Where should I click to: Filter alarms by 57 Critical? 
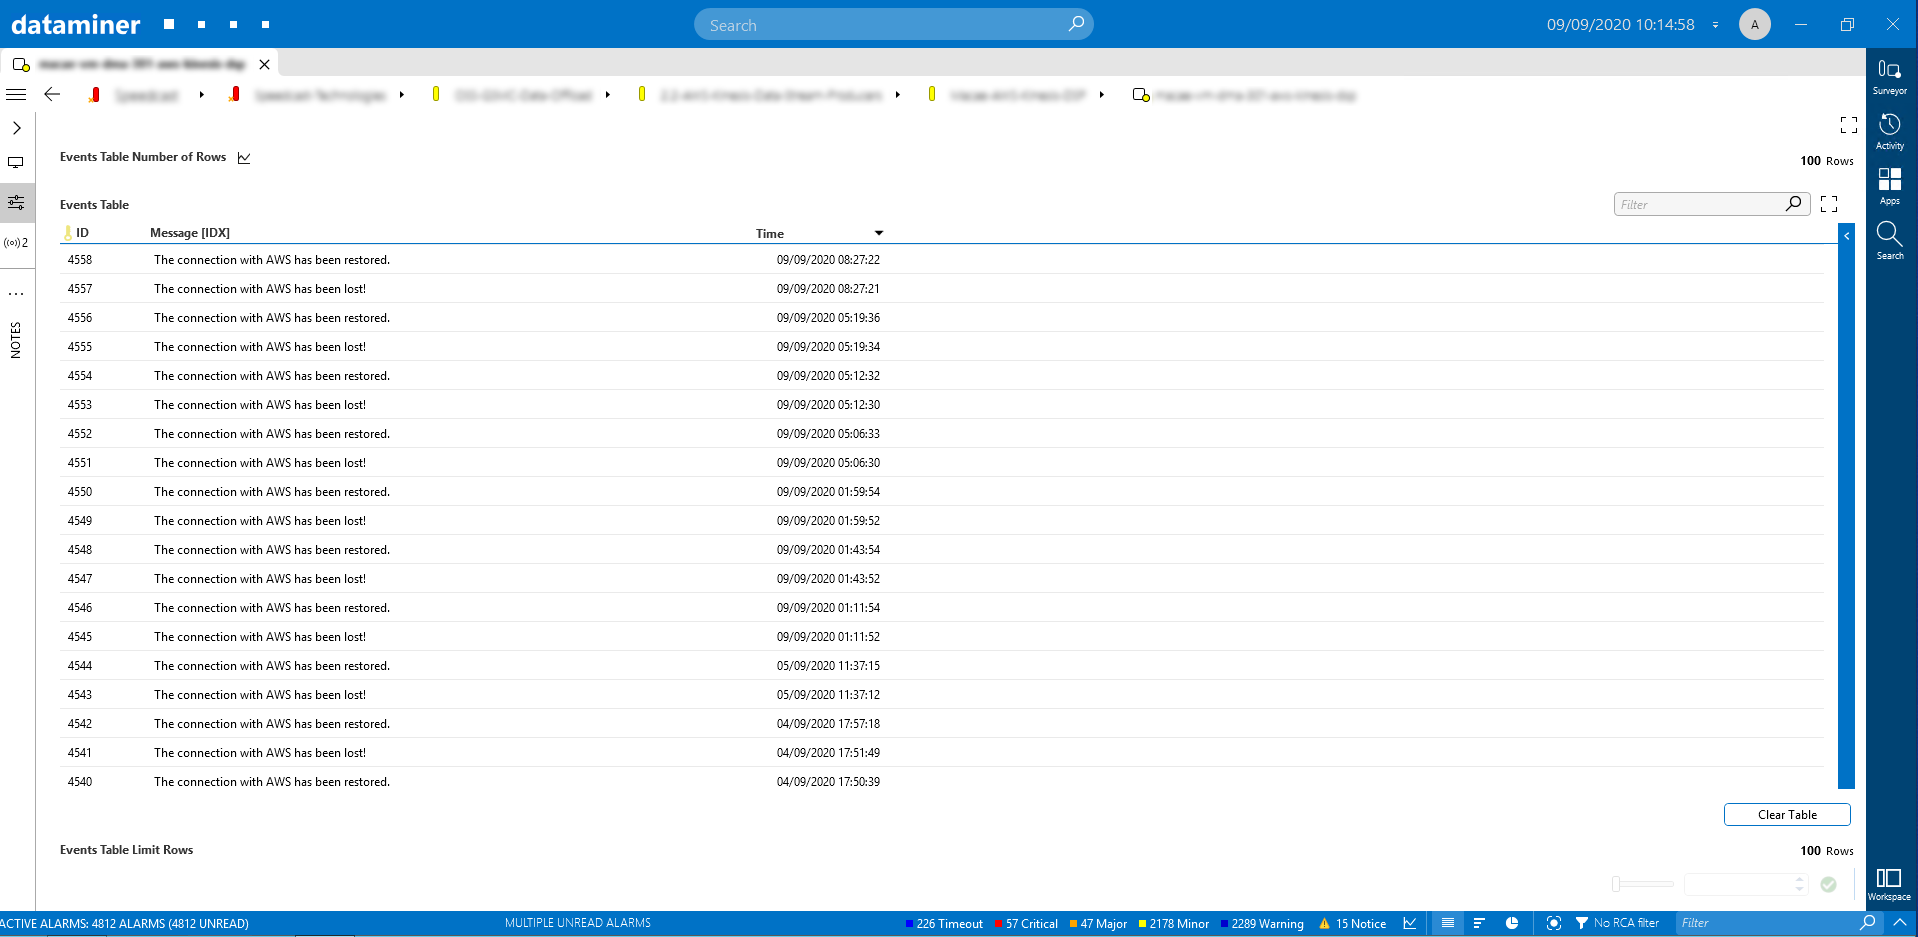(1026, 924)
